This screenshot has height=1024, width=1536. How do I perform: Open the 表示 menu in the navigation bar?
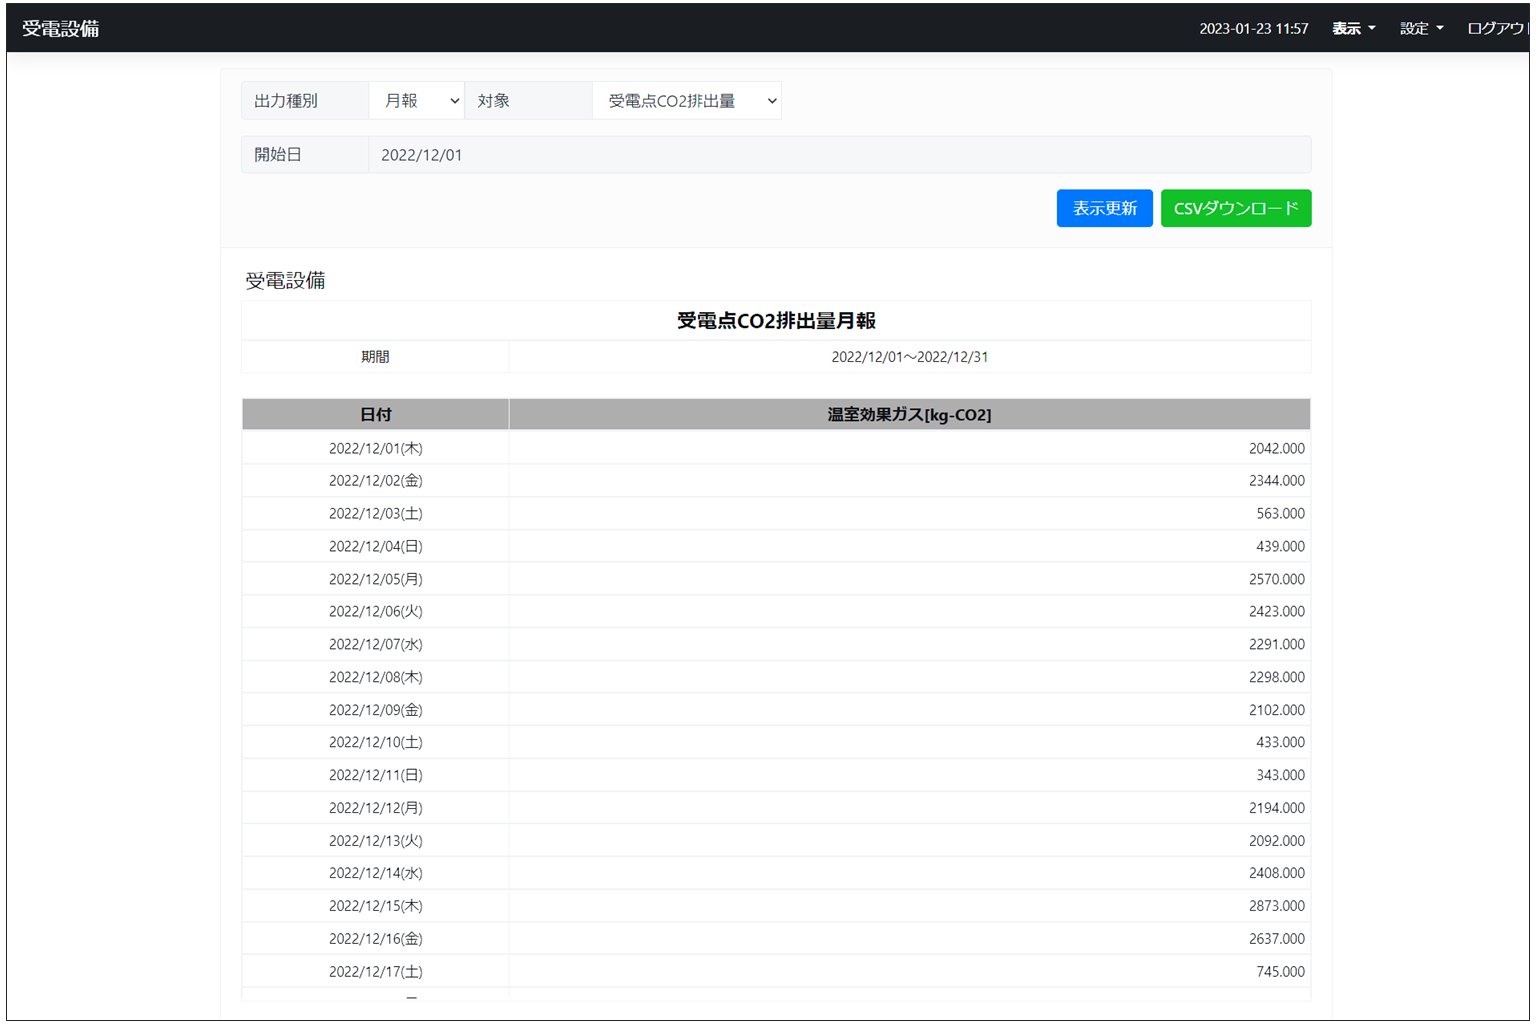click(1352, 28)
